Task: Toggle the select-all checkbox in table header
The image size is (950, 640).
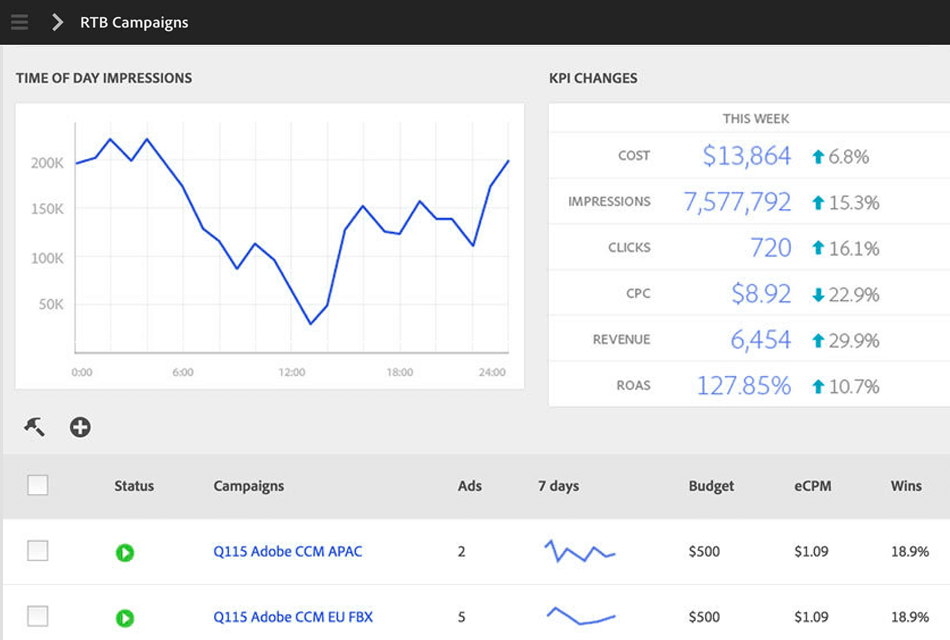Action: pos(38,485)
